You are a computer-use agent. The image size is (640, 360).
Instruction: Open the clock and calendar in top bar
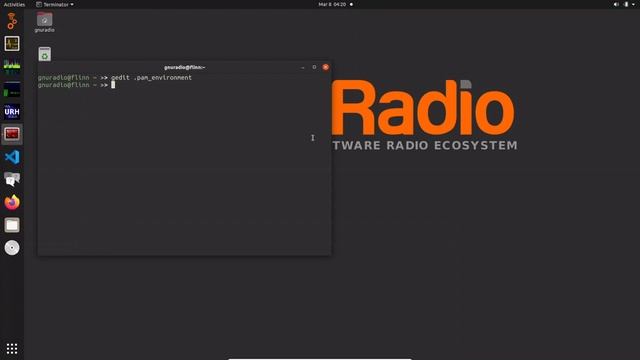tap(332, 4)
